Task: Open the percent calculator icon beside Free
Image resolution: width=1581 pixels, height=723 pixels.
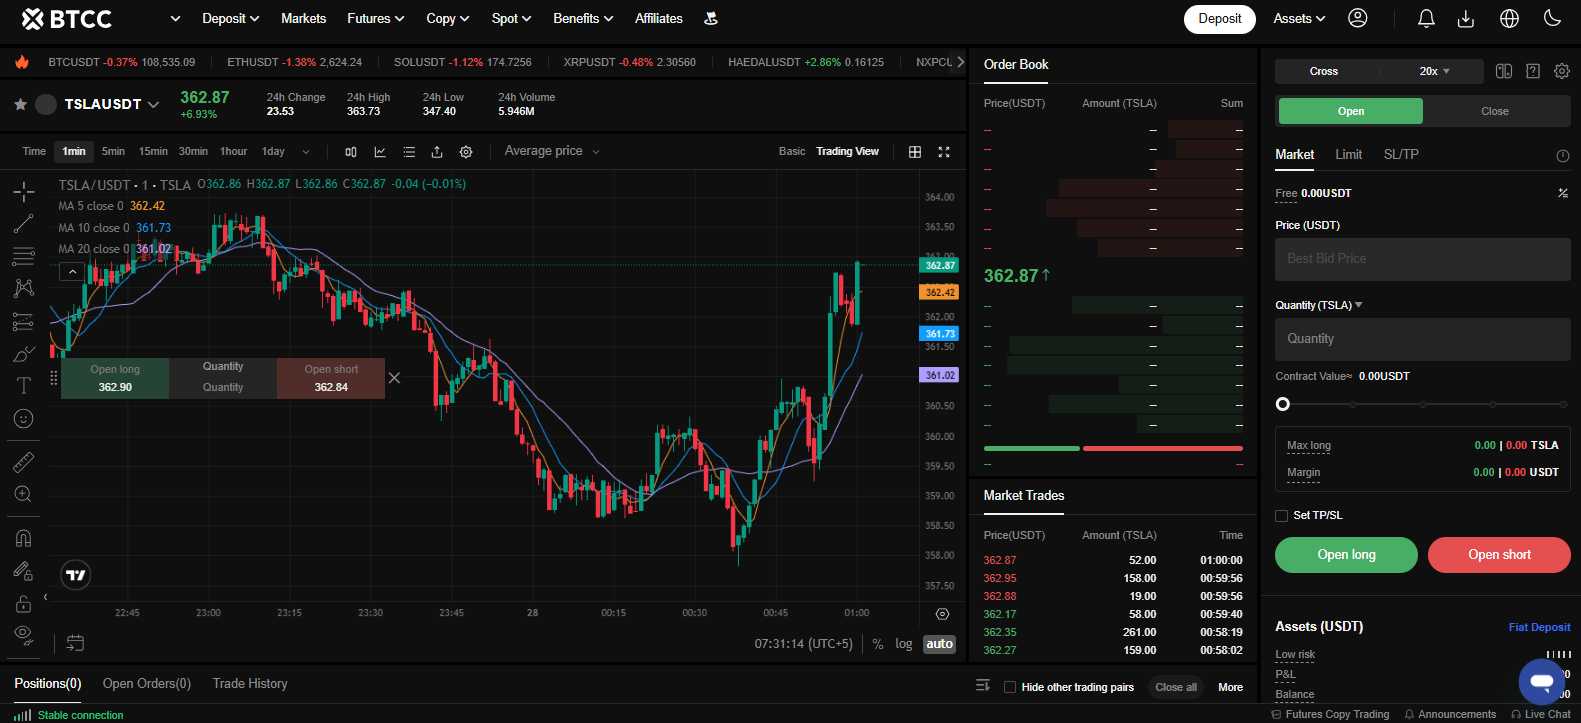Action: (1563, 193)
